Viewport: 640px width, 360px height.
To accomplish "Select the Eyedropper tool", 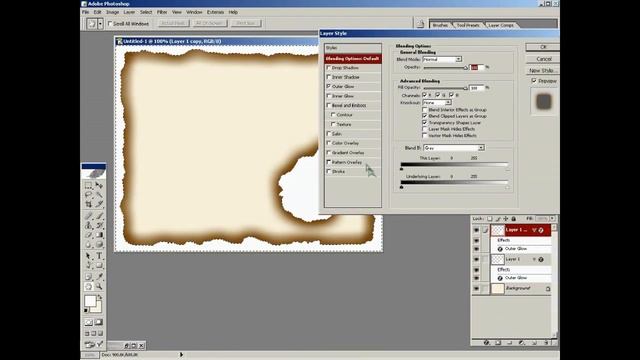I will 99,277.
